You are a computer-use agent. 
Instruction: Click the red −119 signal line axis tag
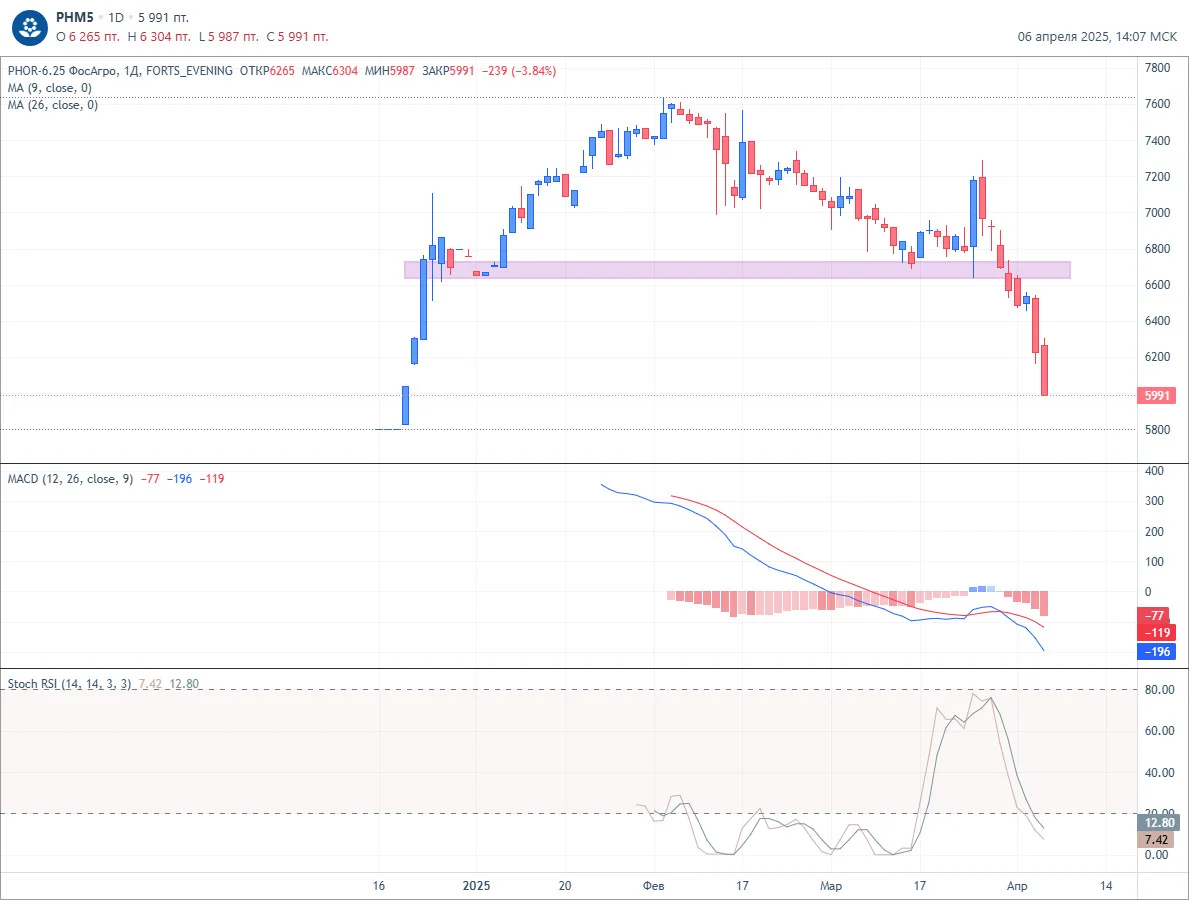(x=1156, y=632)
